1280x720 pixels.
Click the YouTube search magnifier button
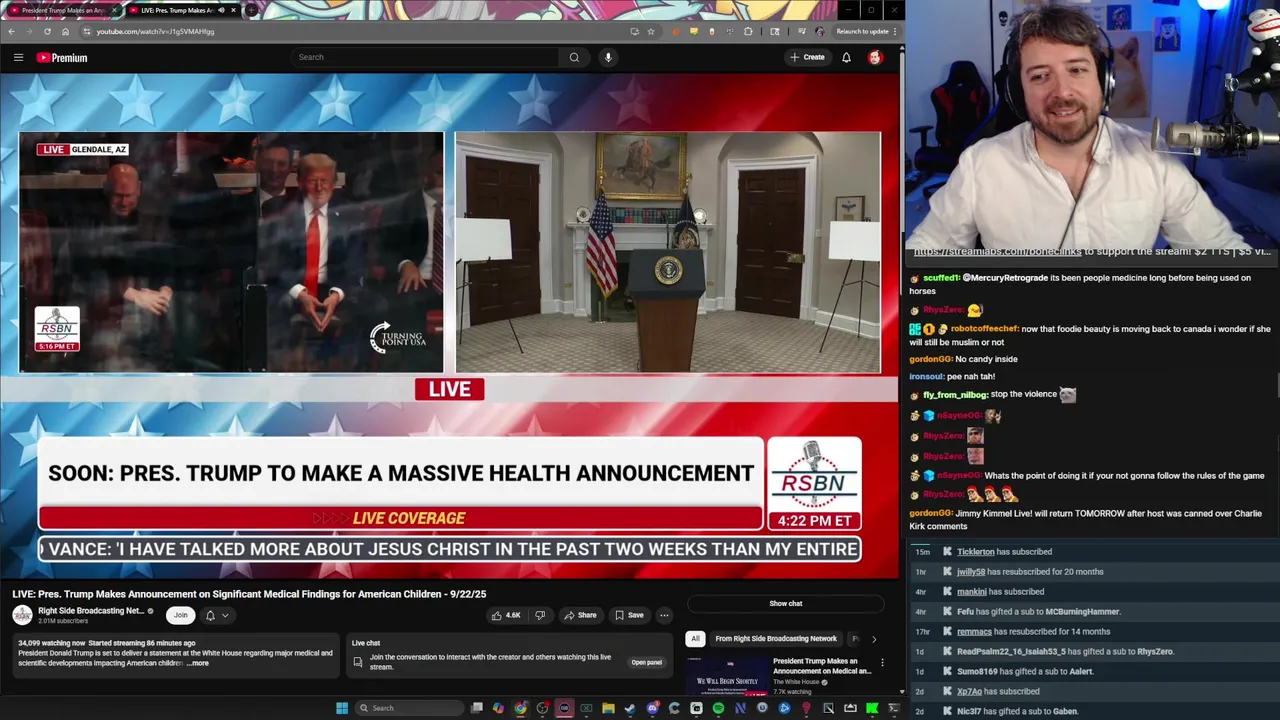point(574,57)
